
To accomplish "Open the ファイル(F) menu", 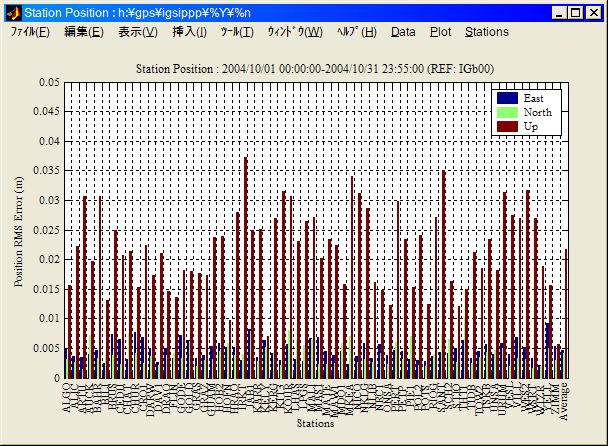I will pyautogui.click(x=30, y=32).
